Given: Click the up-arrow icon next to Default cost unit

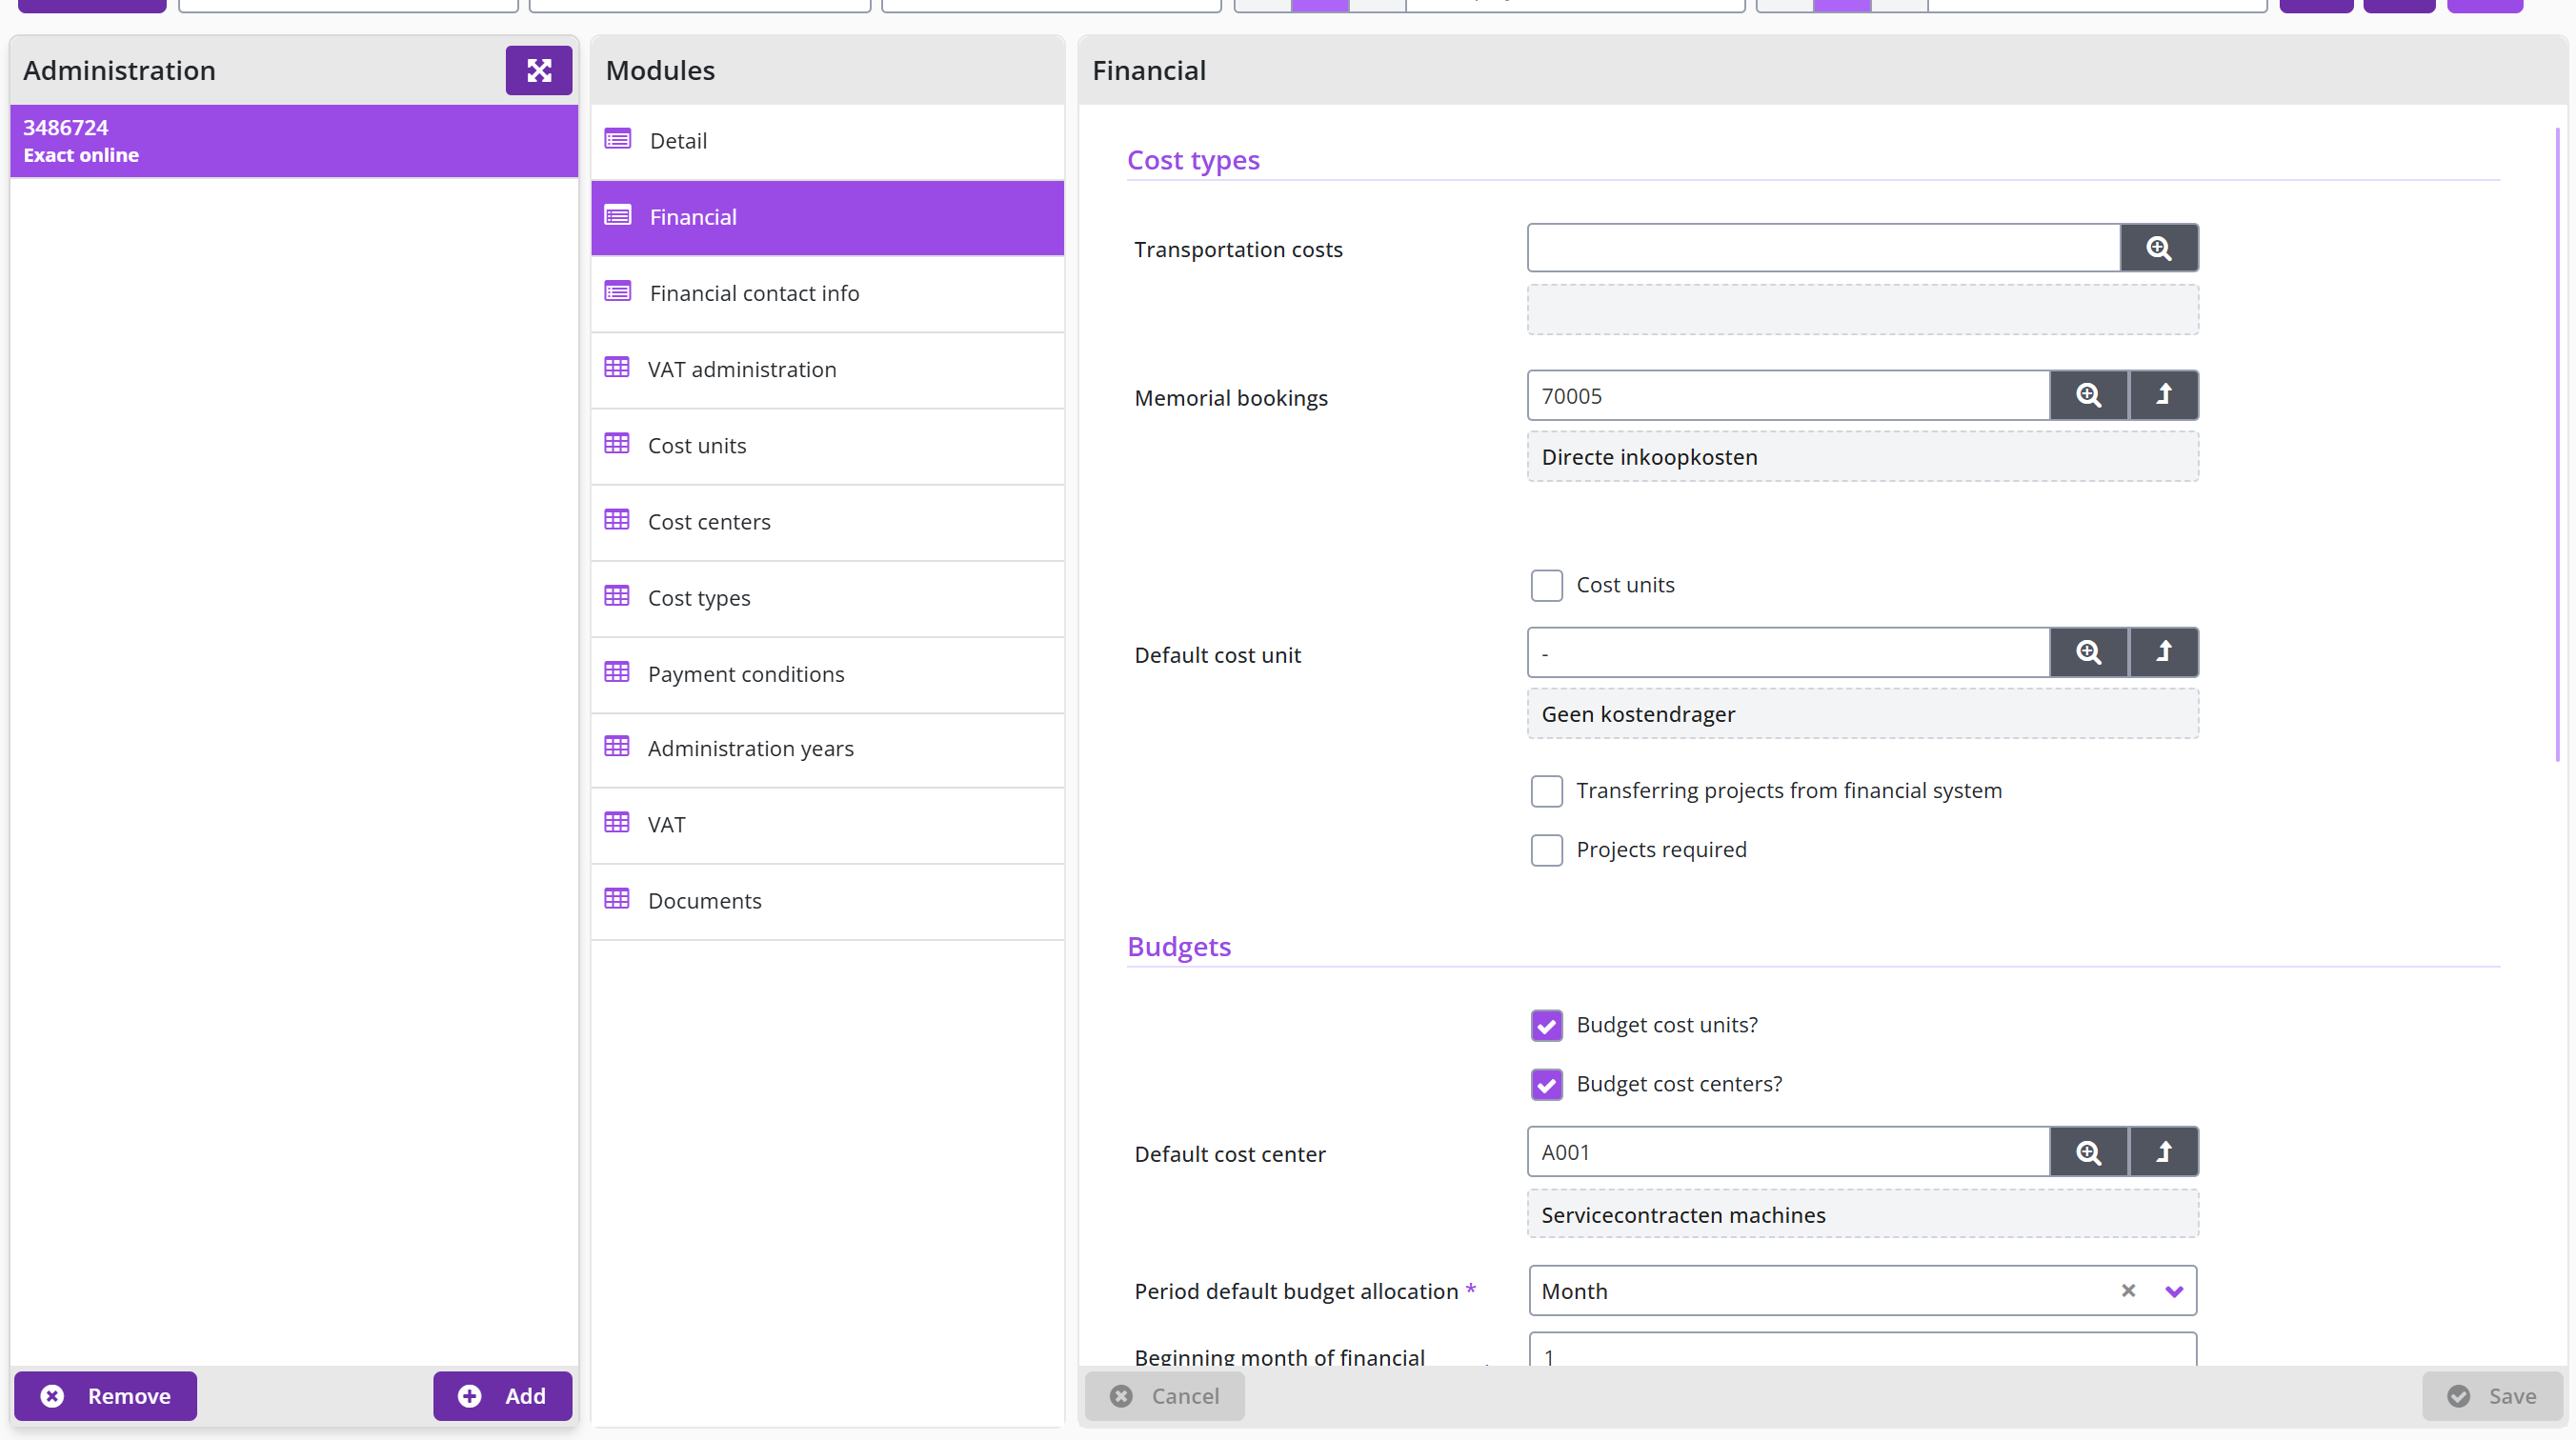Looking at the screenshot, I should click(2163, 652).
